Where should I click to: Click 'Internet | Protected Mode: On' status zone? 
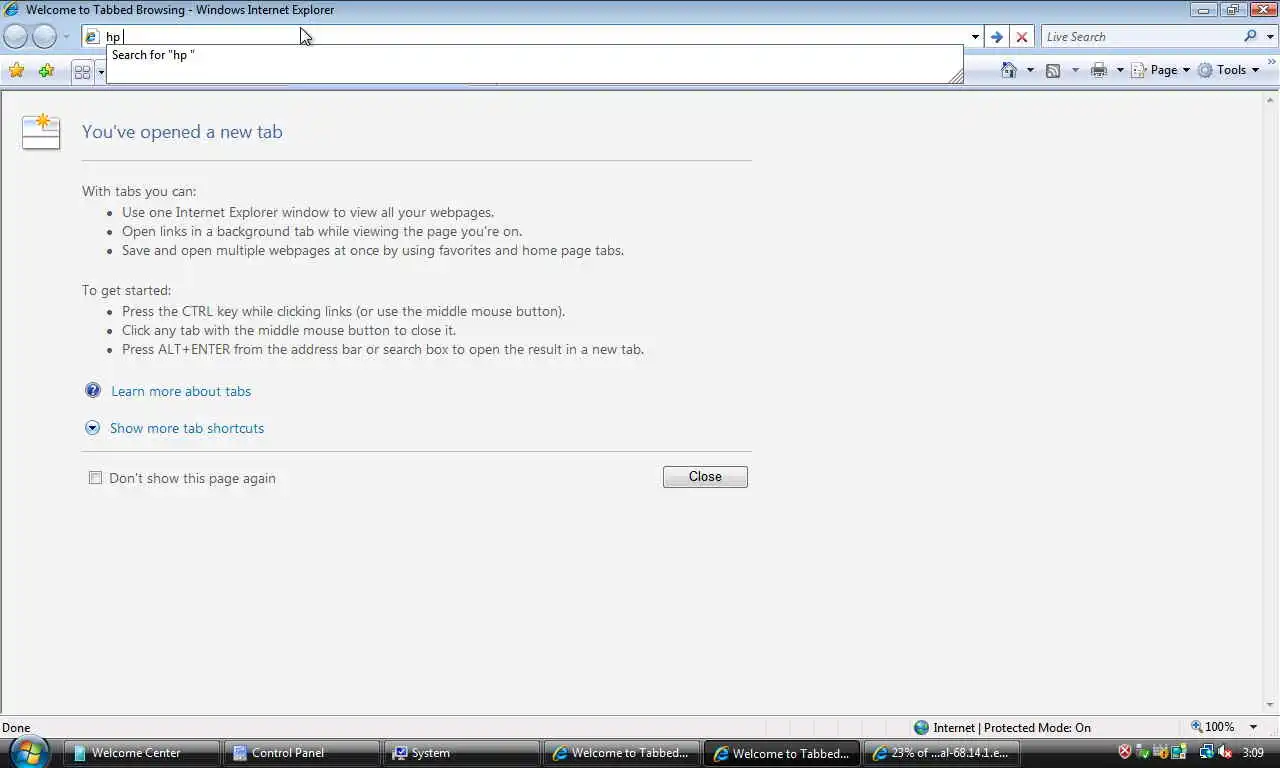(1012, 728)
